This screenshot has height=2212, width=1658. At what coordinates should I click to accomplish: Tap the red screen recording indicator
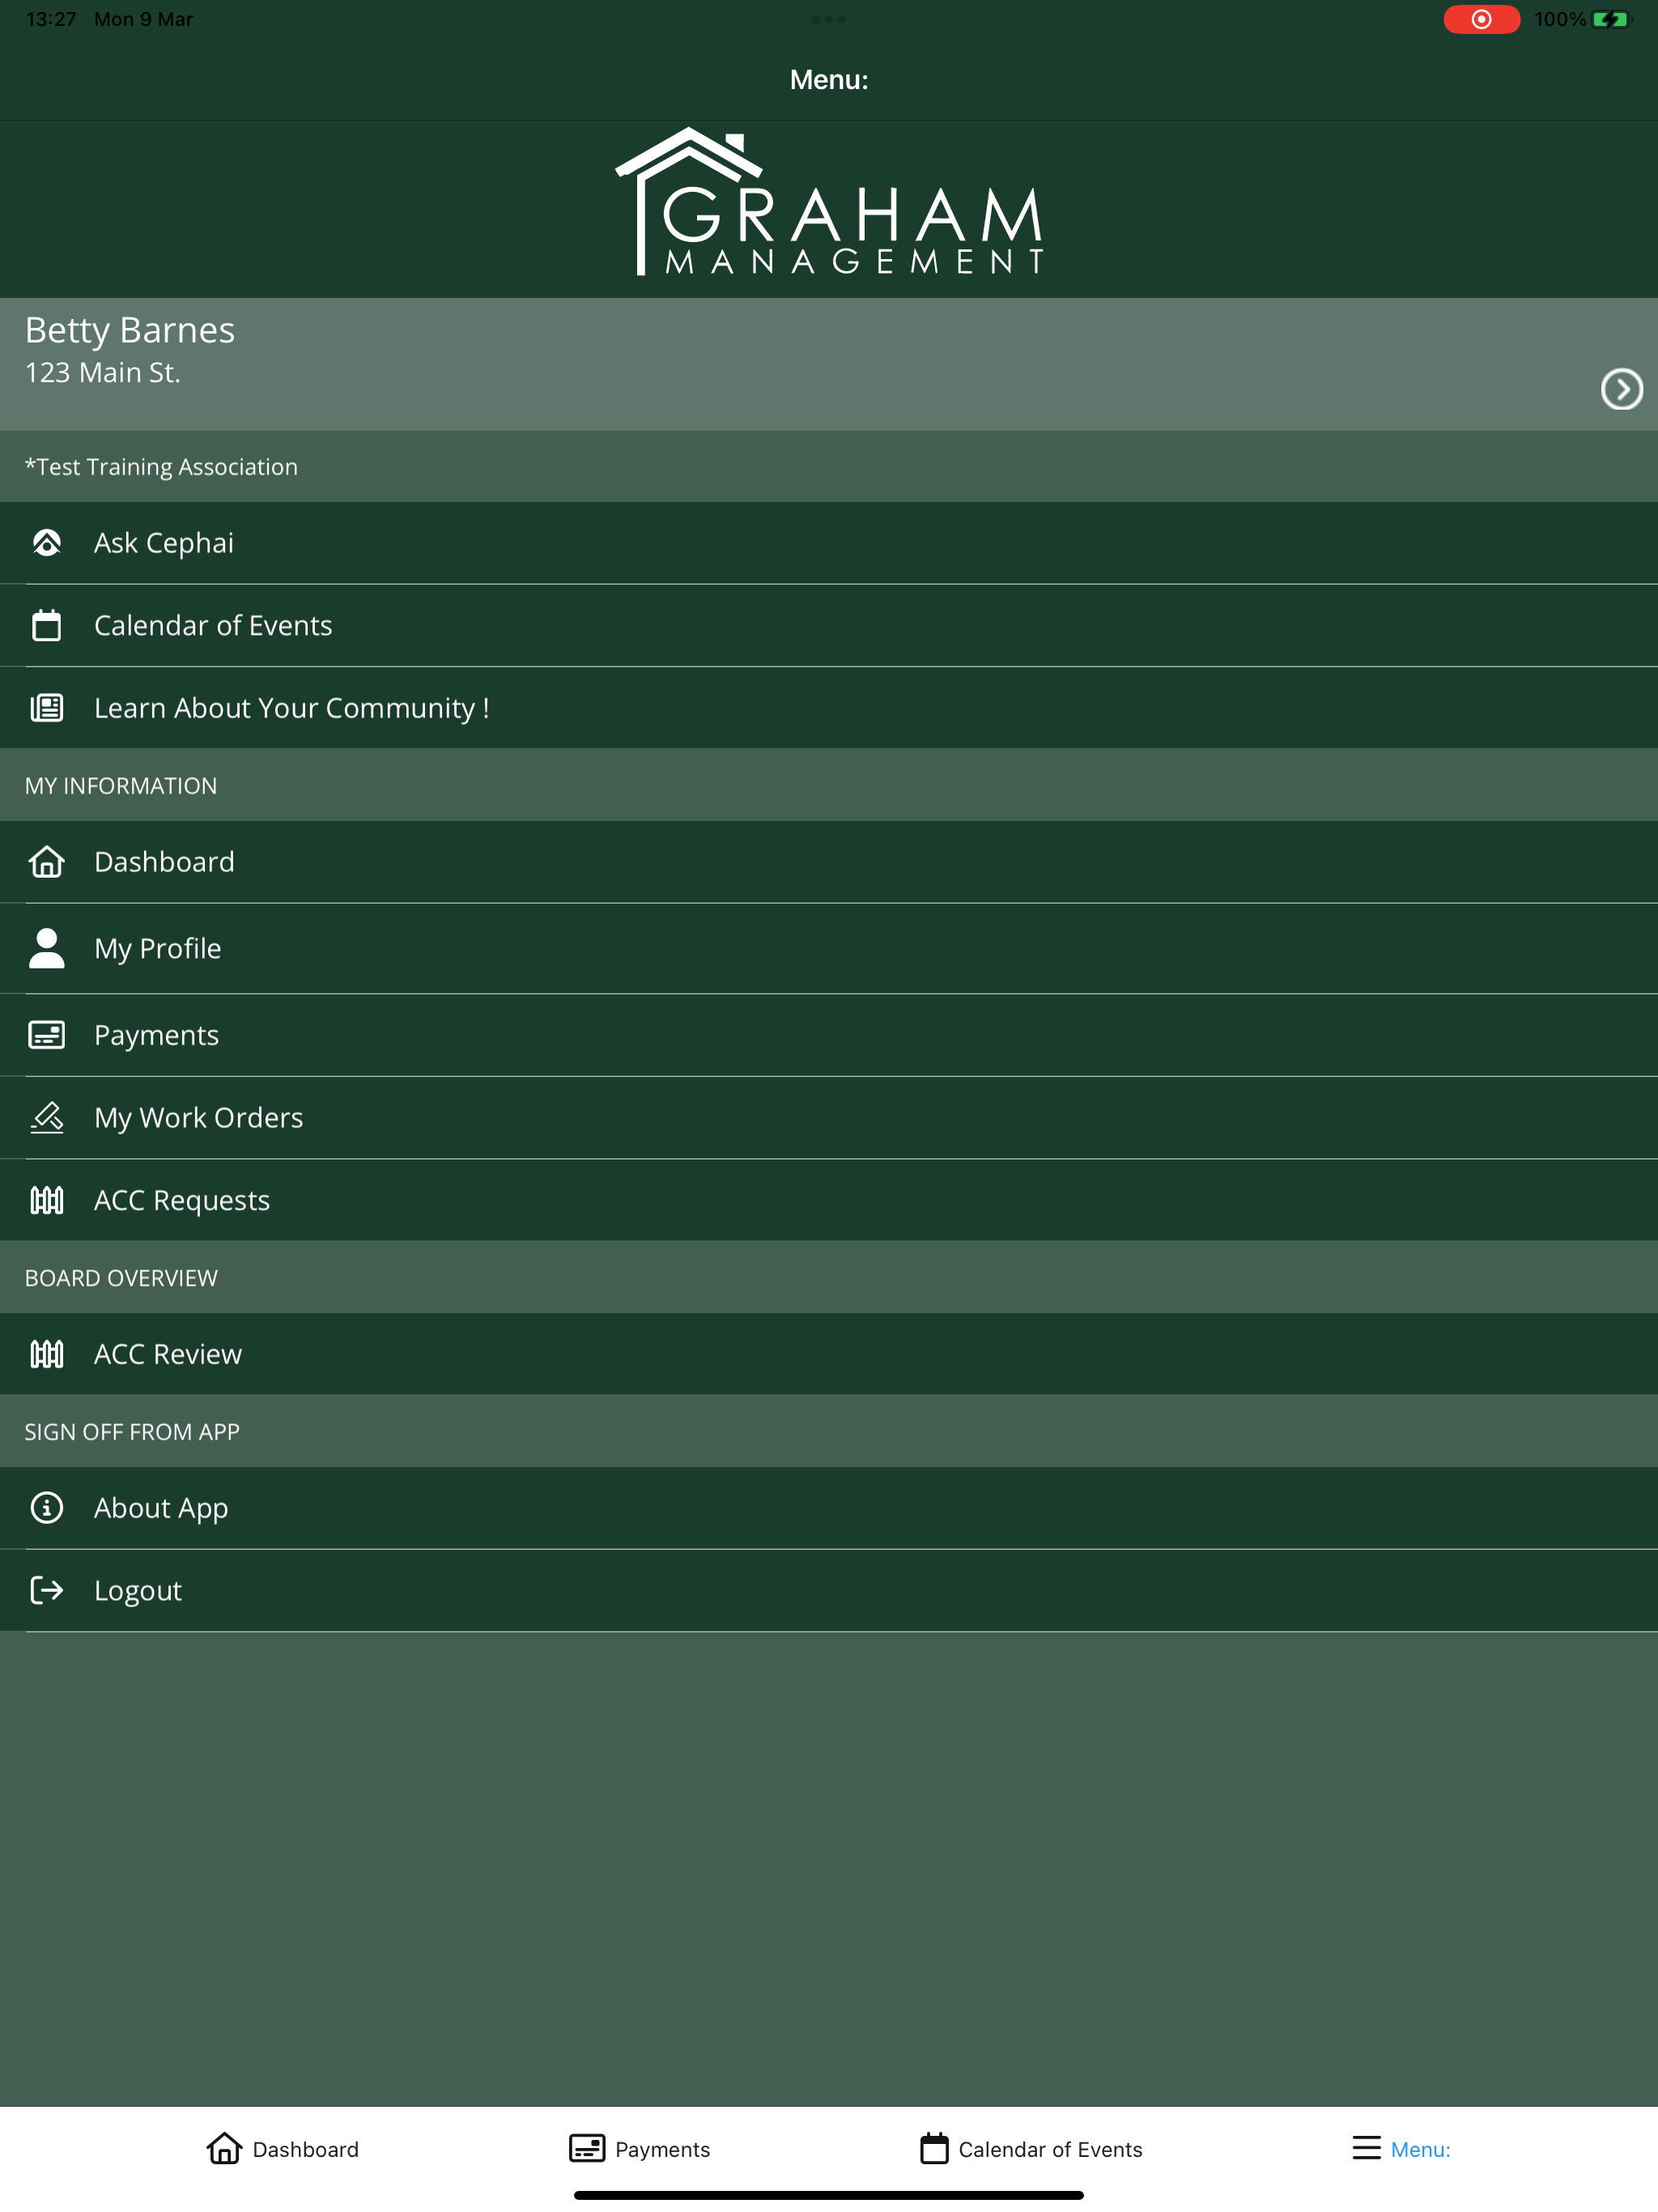point(1481,19)
